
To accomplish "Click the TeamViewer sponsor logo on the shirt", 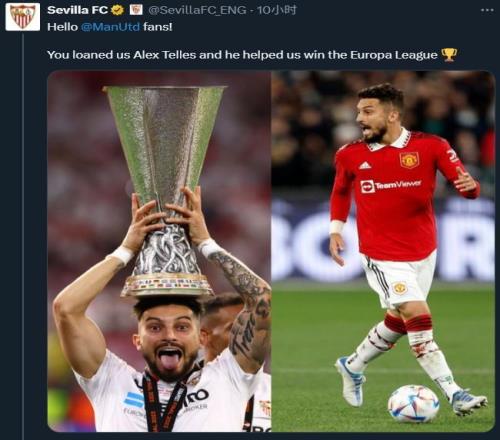I will tap(391, 186).
